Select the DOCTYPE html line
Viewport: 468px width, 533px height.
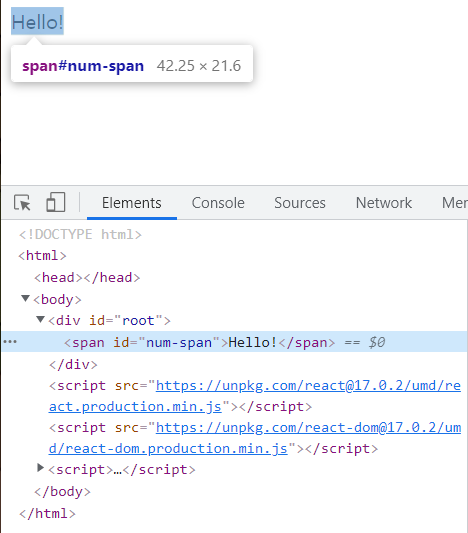pos(80,235)
